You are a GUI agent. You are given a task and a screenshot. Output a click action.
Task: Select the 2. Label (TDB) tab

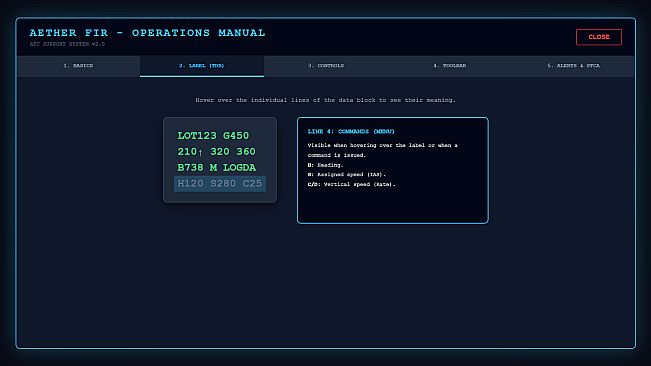coord(202,66)
